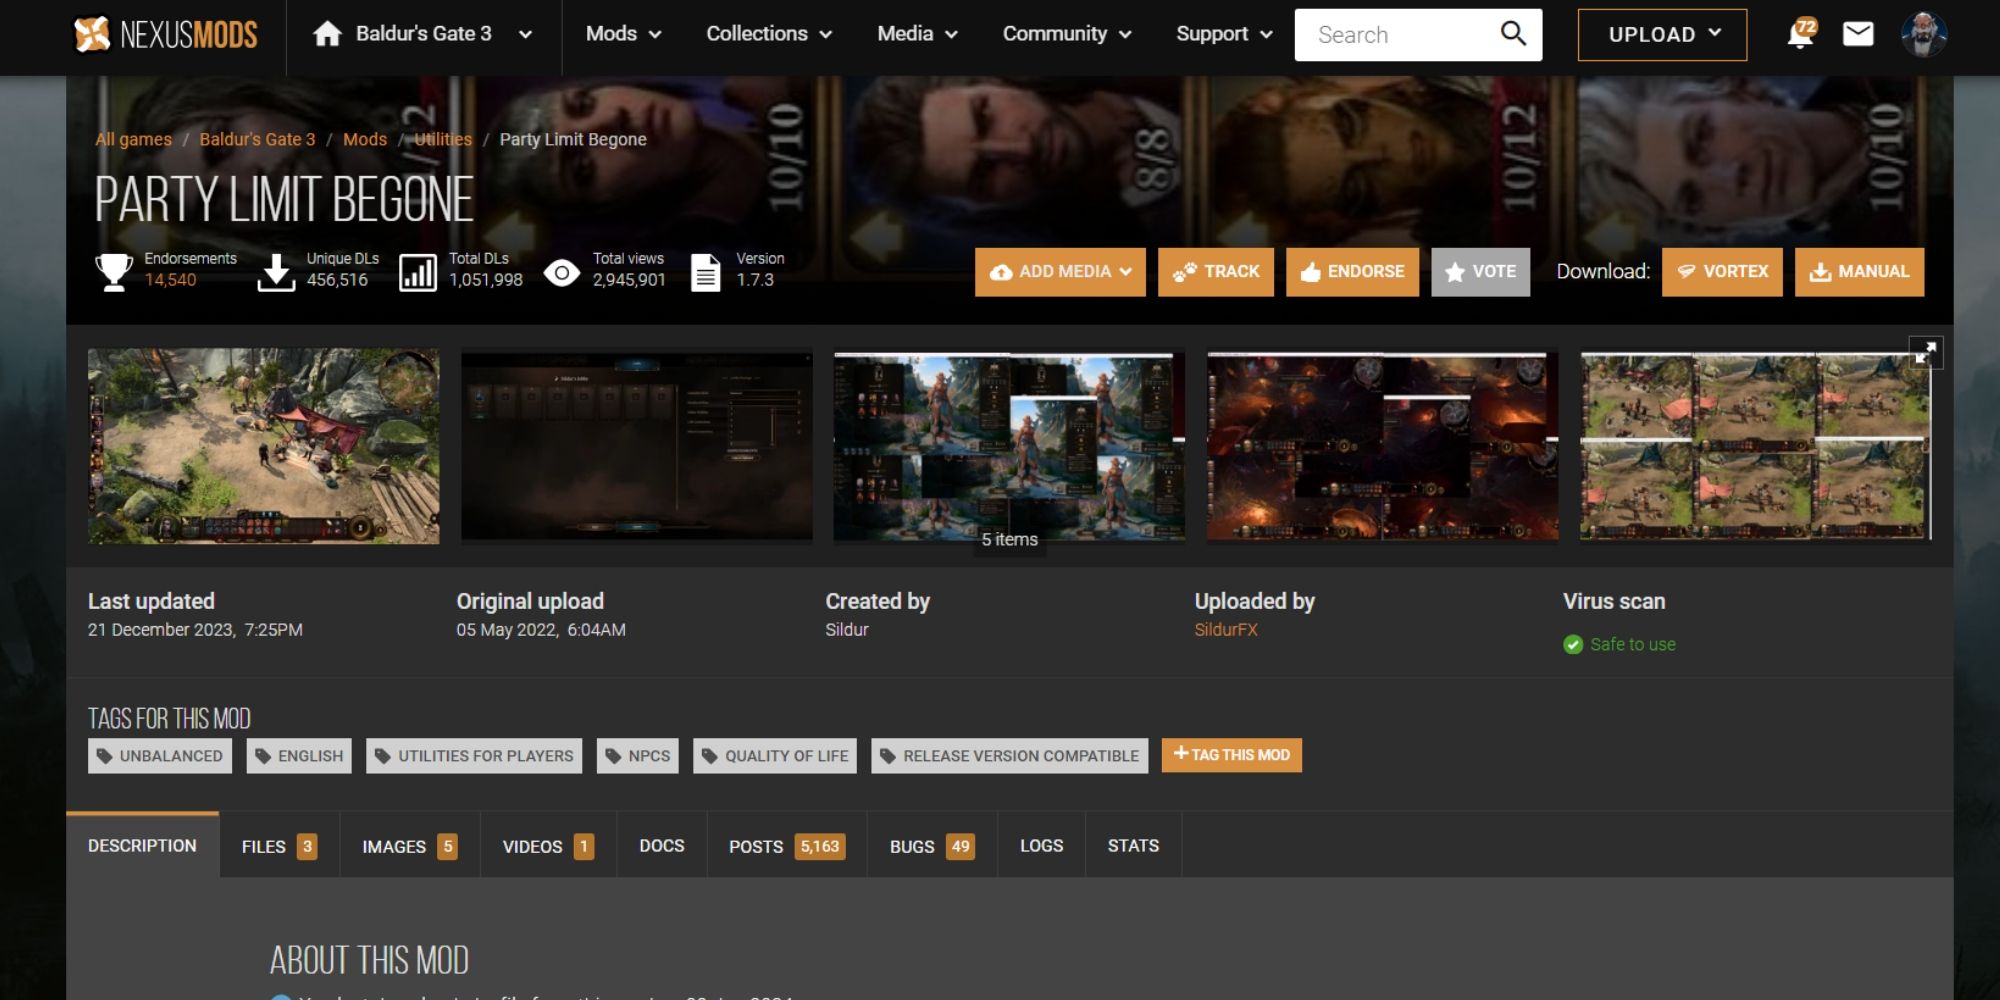
Task: Open the Media menu
Action: 917,34
